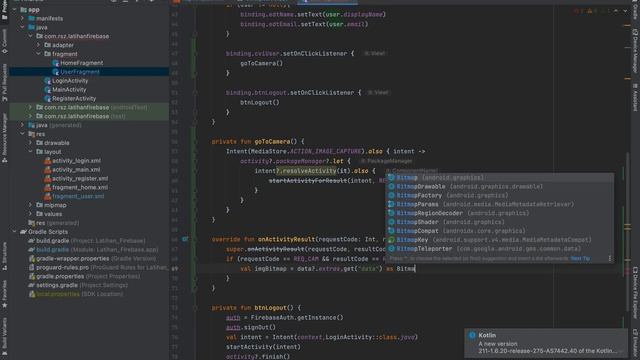Viewport: 640px width, 360px height.
Task: Open the Favorites tool window tab
Action: [x=4, y=294]
